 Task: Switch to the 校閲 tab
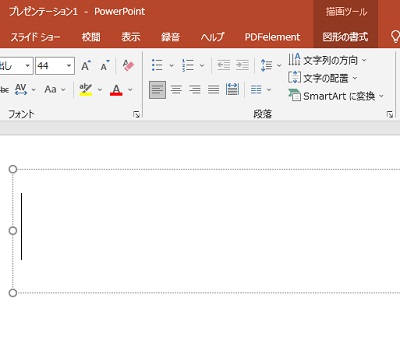(91, 37)
